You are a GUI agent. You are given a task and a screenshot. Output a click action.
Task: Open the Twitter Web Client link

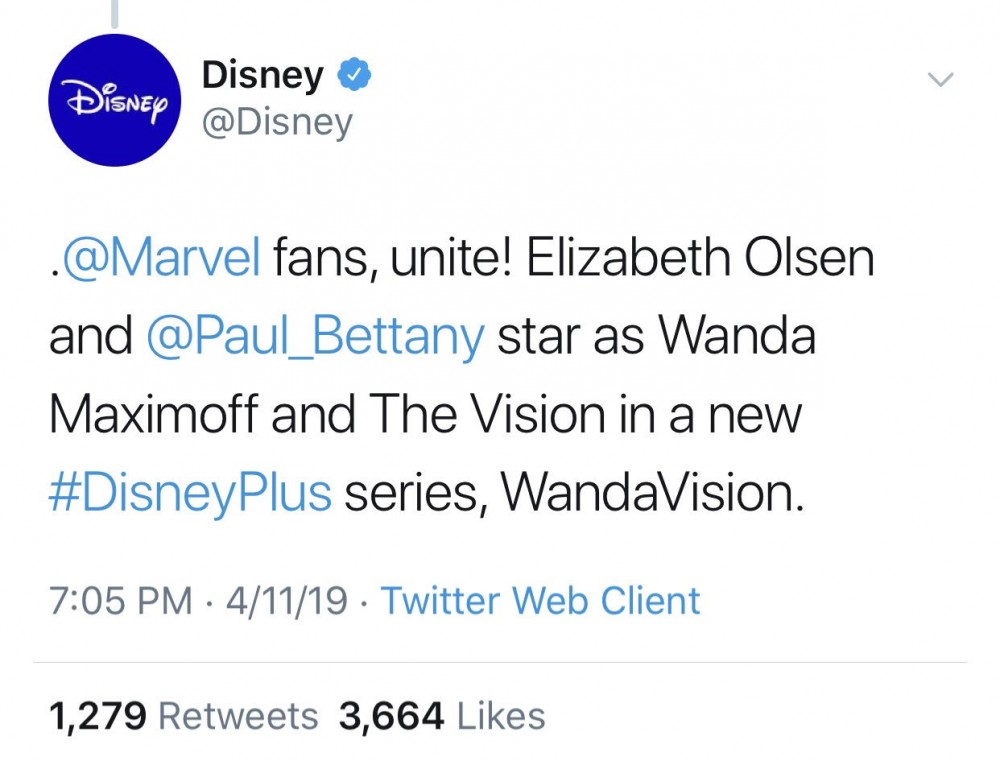[540, 601]
